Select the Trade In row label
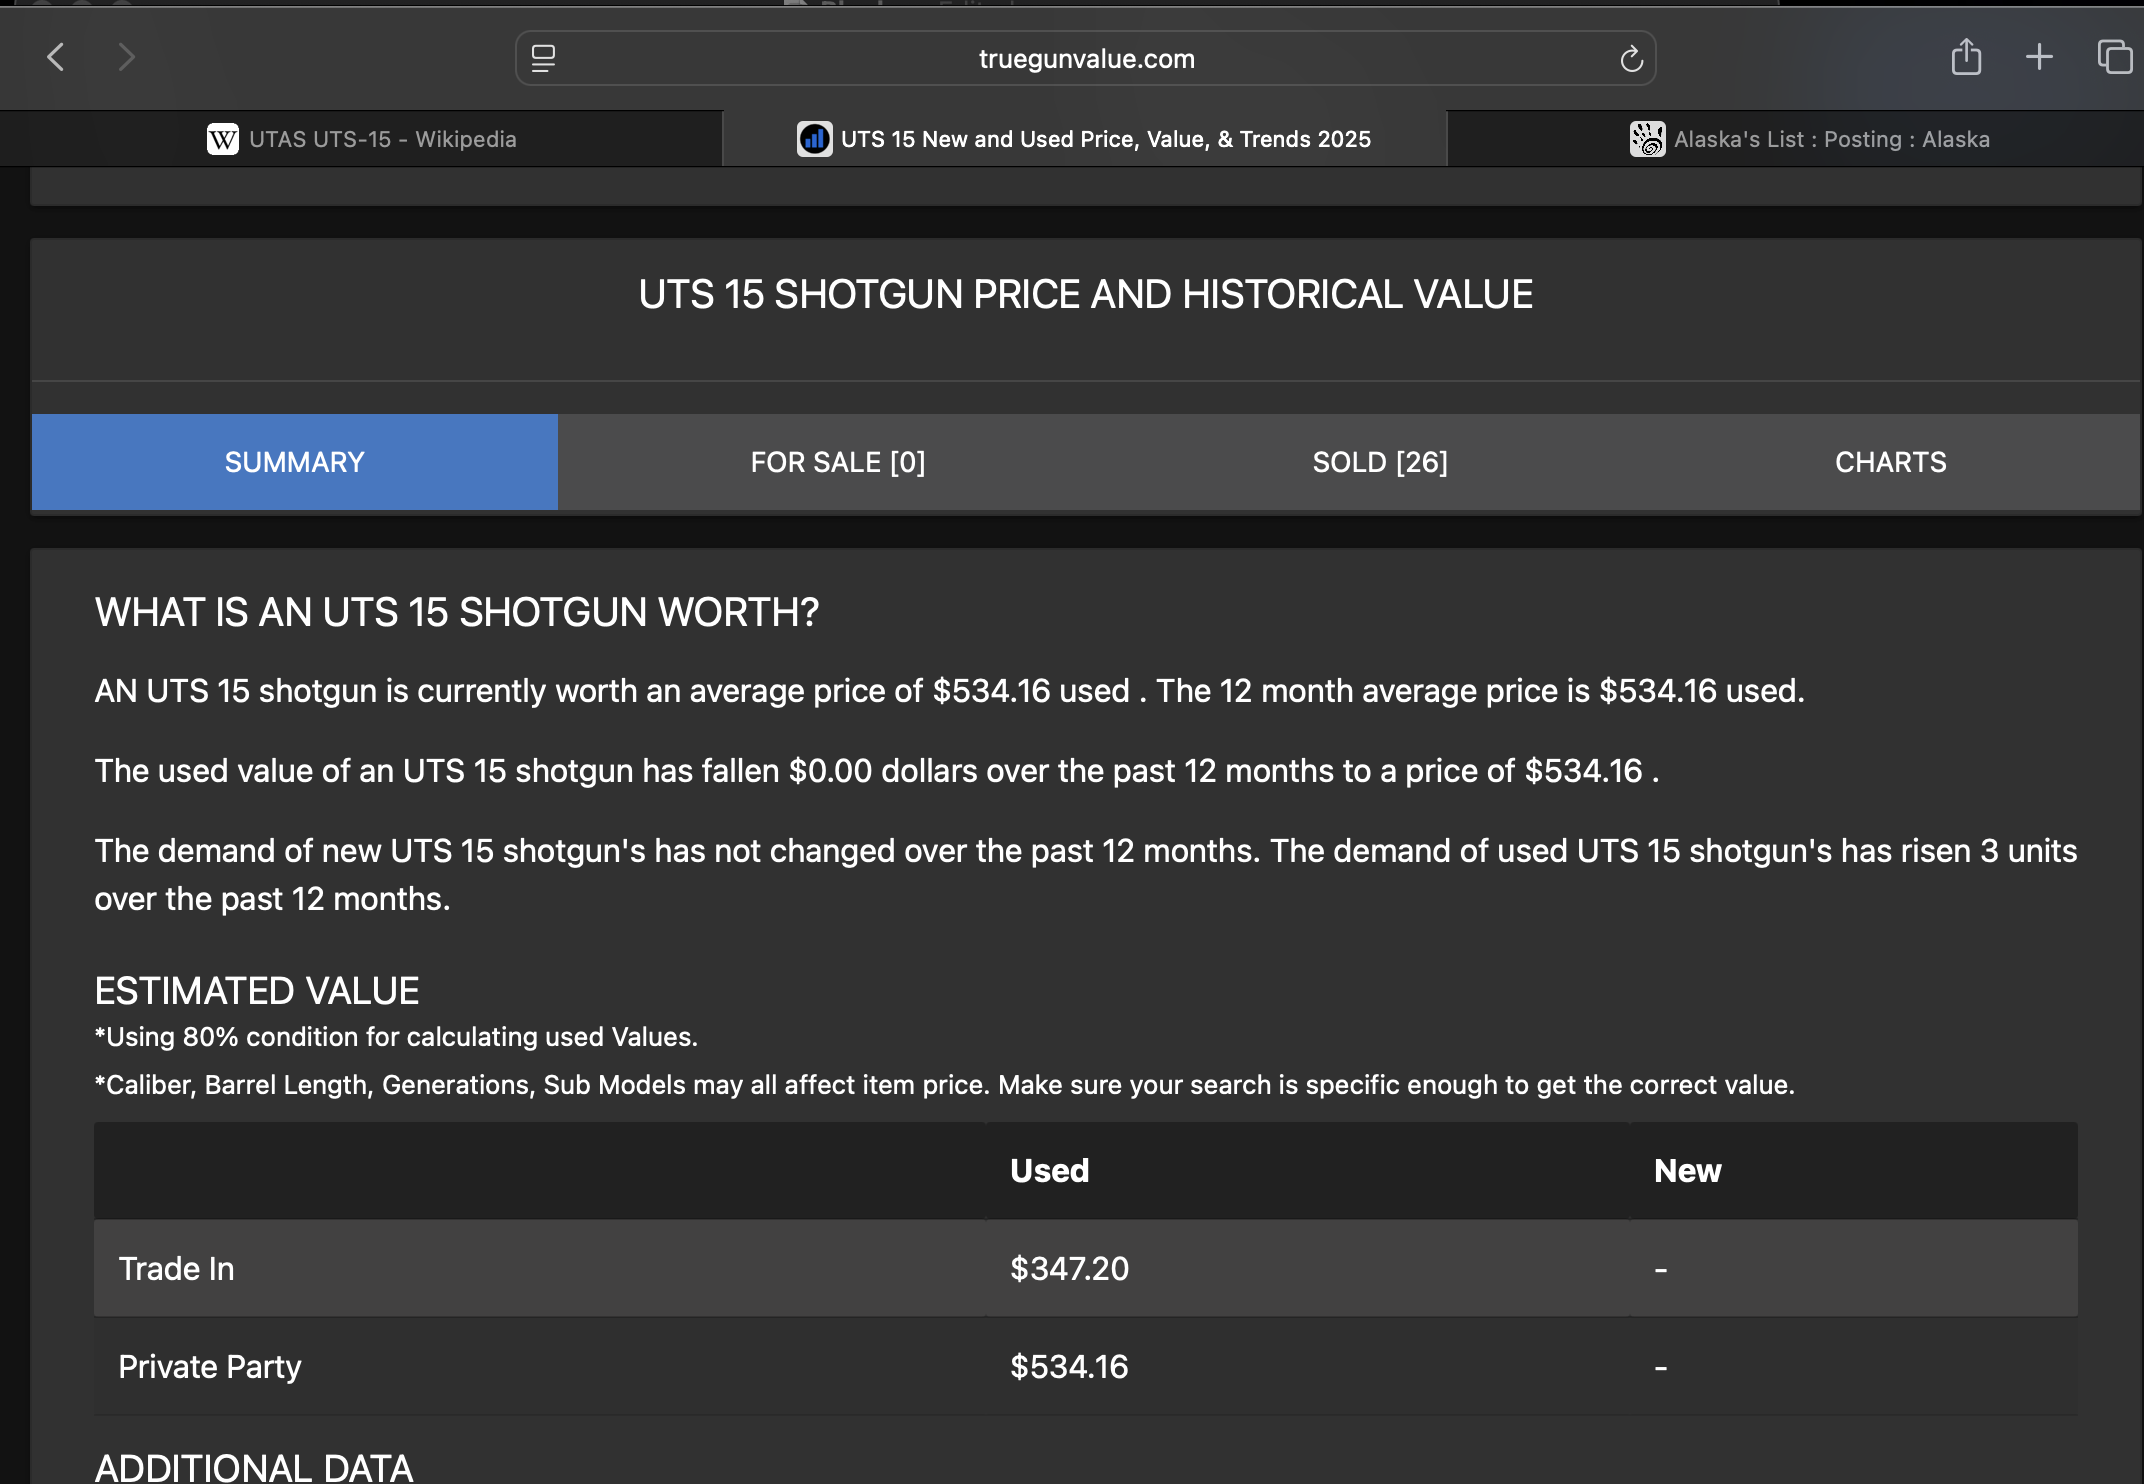This screenshot has height=1484, width=2144. coord(176,1268)
